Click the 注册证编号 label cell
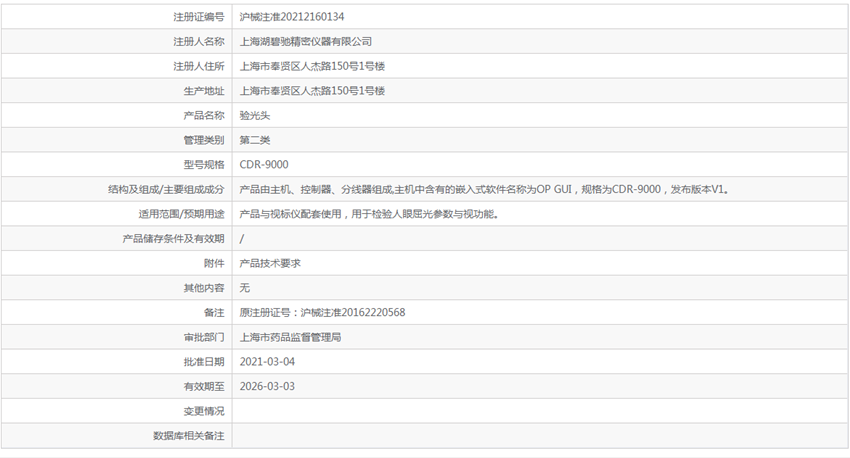850x458 pixels. [198, 17]
